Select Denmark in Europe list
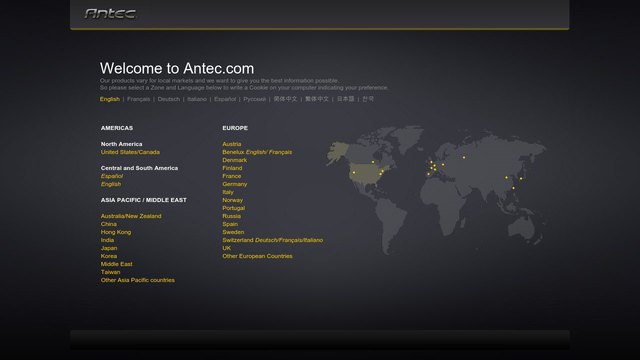Image resolution: width=640 pixels, height=360 pixels. (x=234, y=160)
